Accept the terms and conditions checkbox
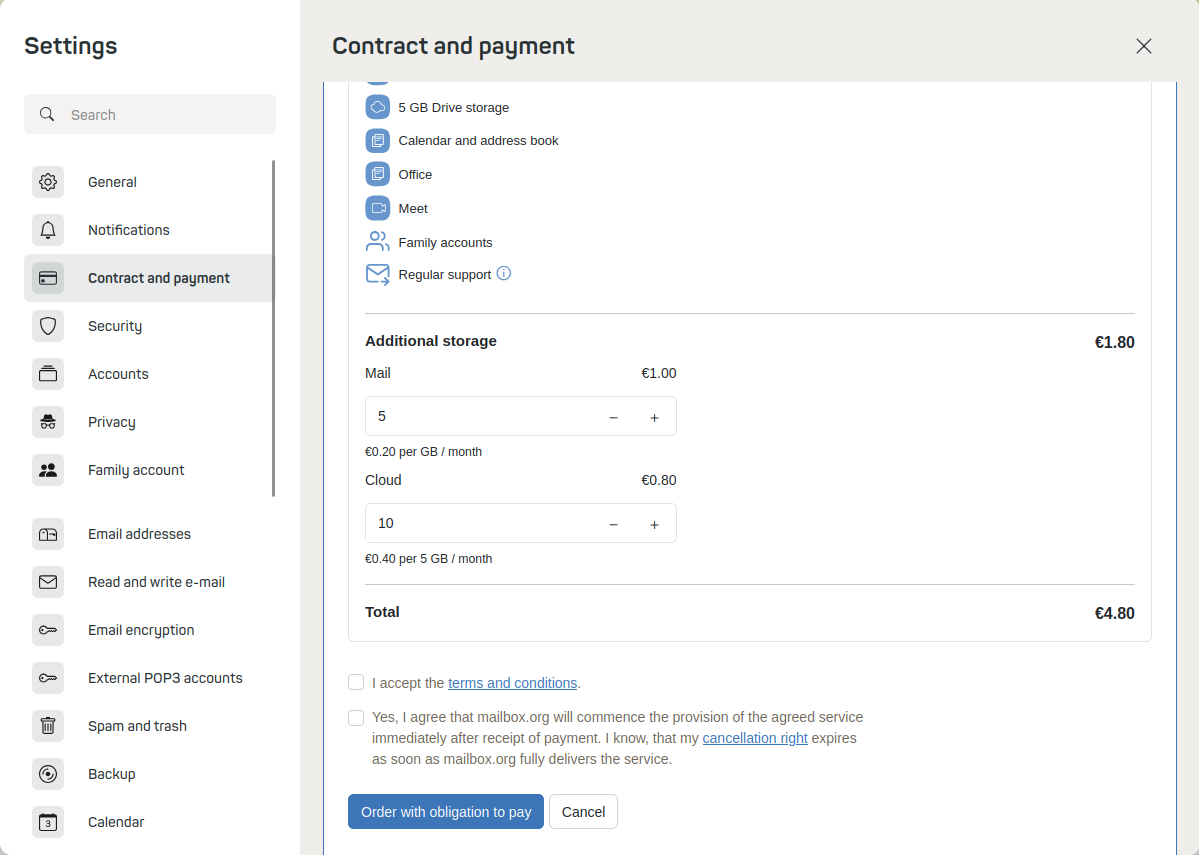Image resolution: width=1199 pixels, height=855 pixels. 356,682
